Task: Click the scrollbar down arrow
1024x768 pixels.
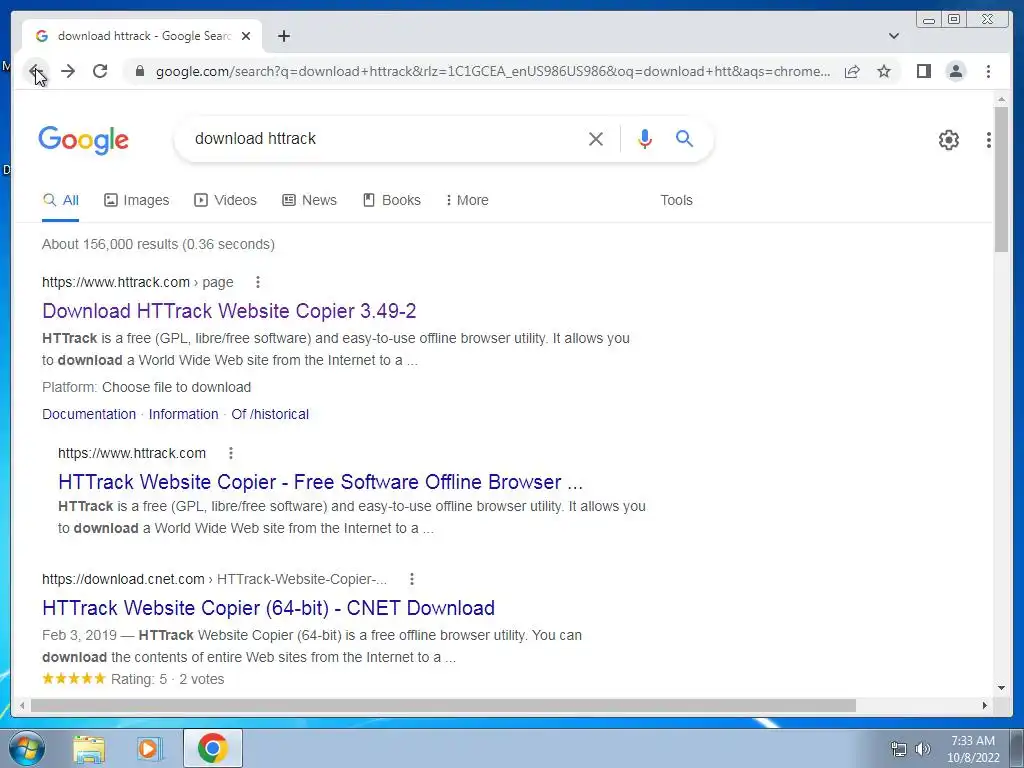Action: click(1001, 687)
